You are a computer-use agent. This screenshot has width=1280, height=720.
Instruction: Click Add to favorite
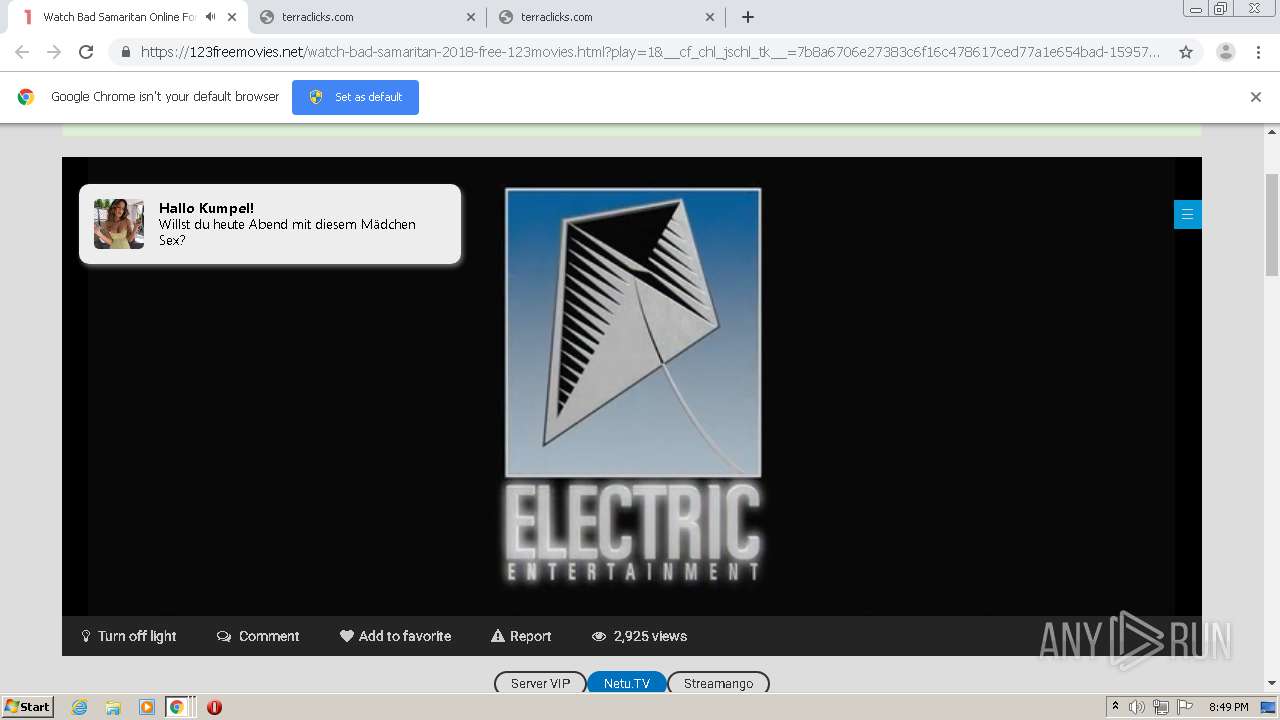point(395,636)
